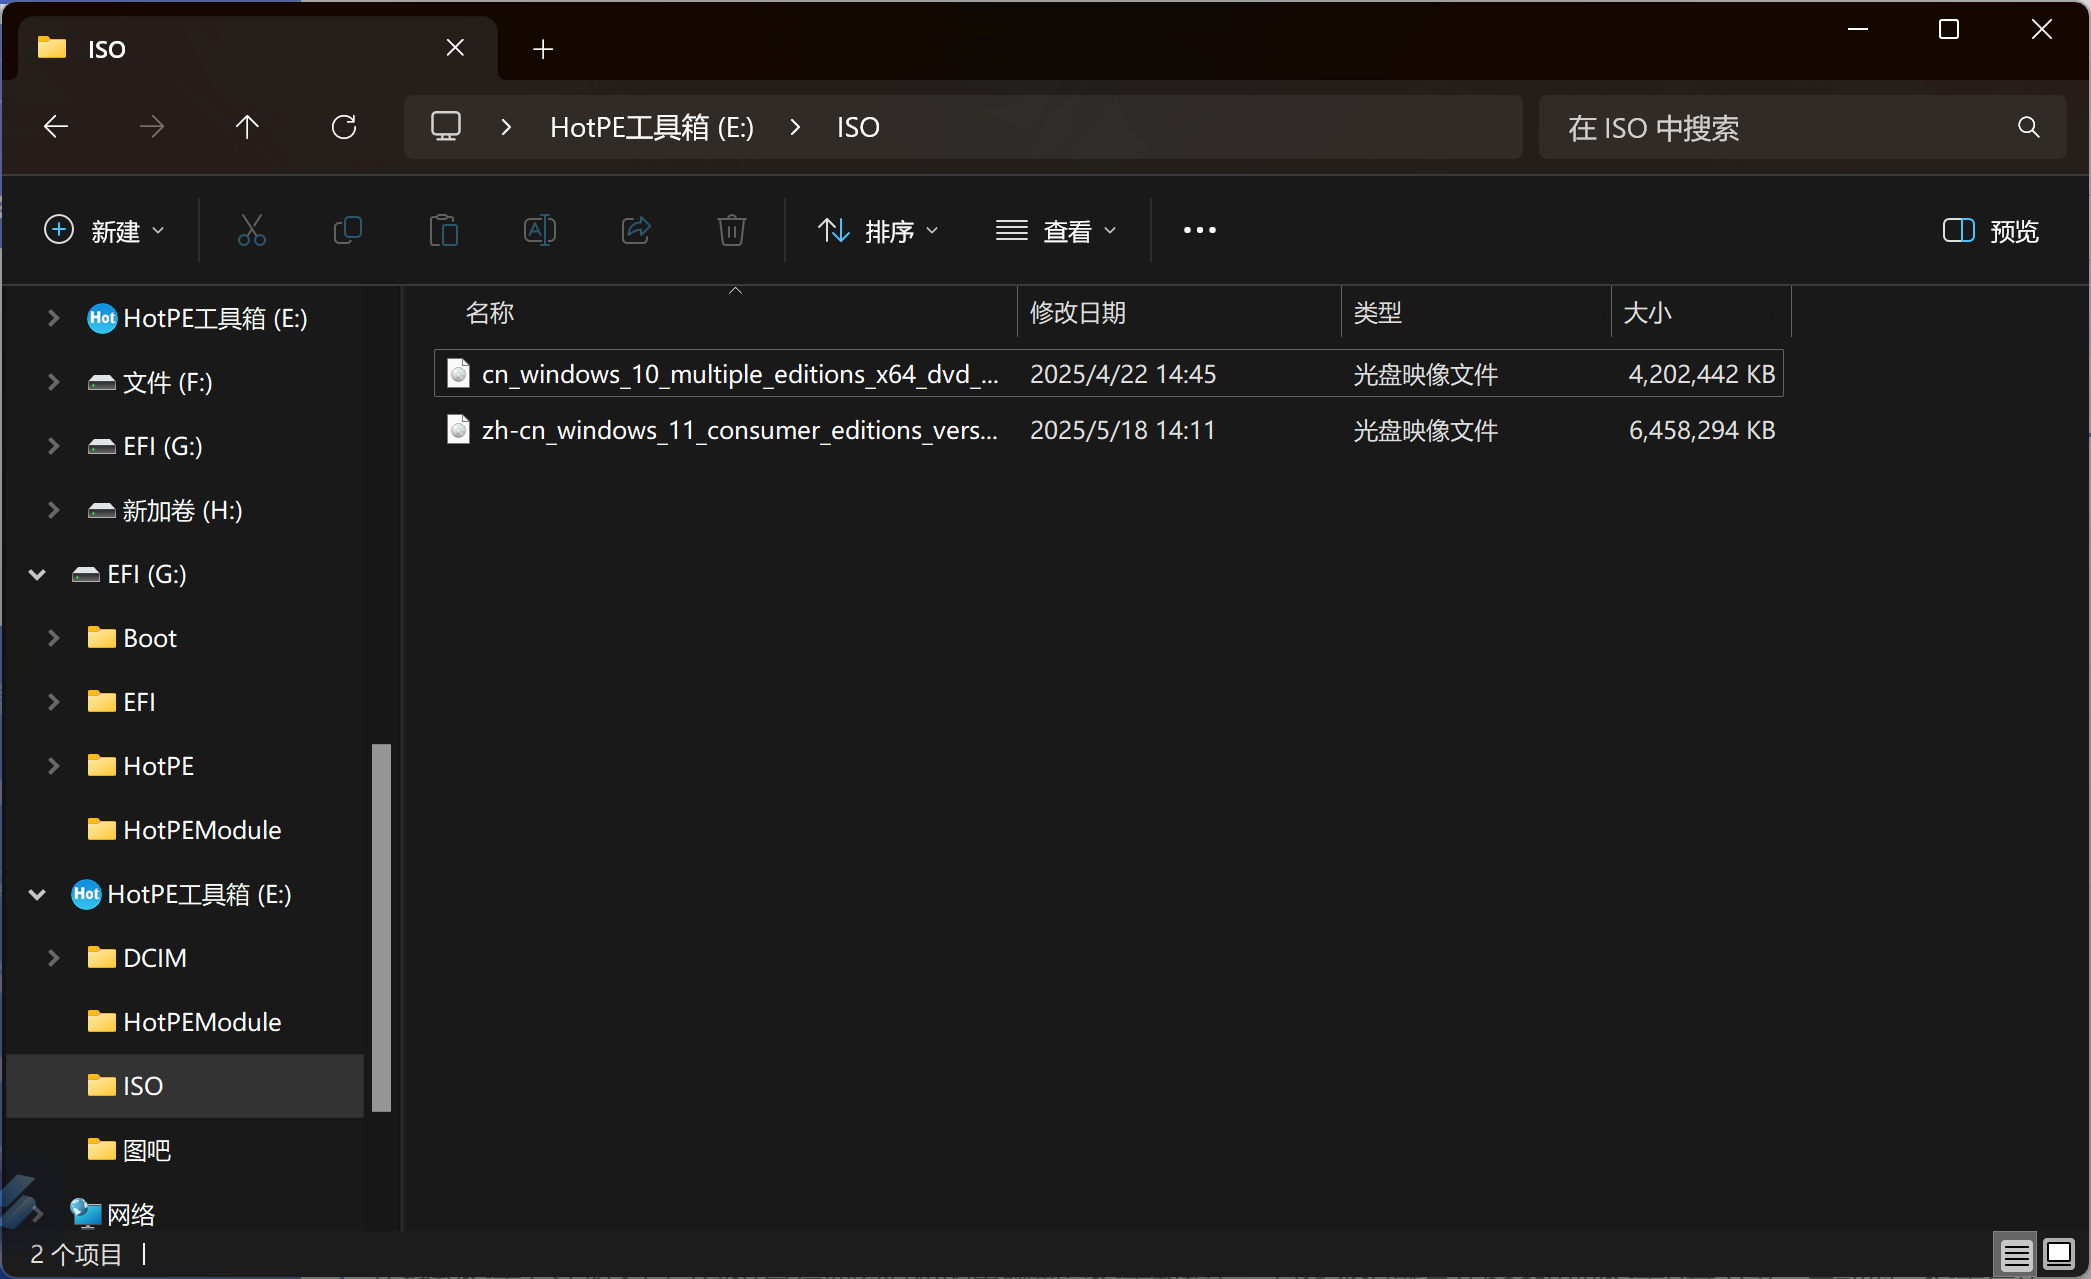Expand the Boot folder node

[54, 638]
